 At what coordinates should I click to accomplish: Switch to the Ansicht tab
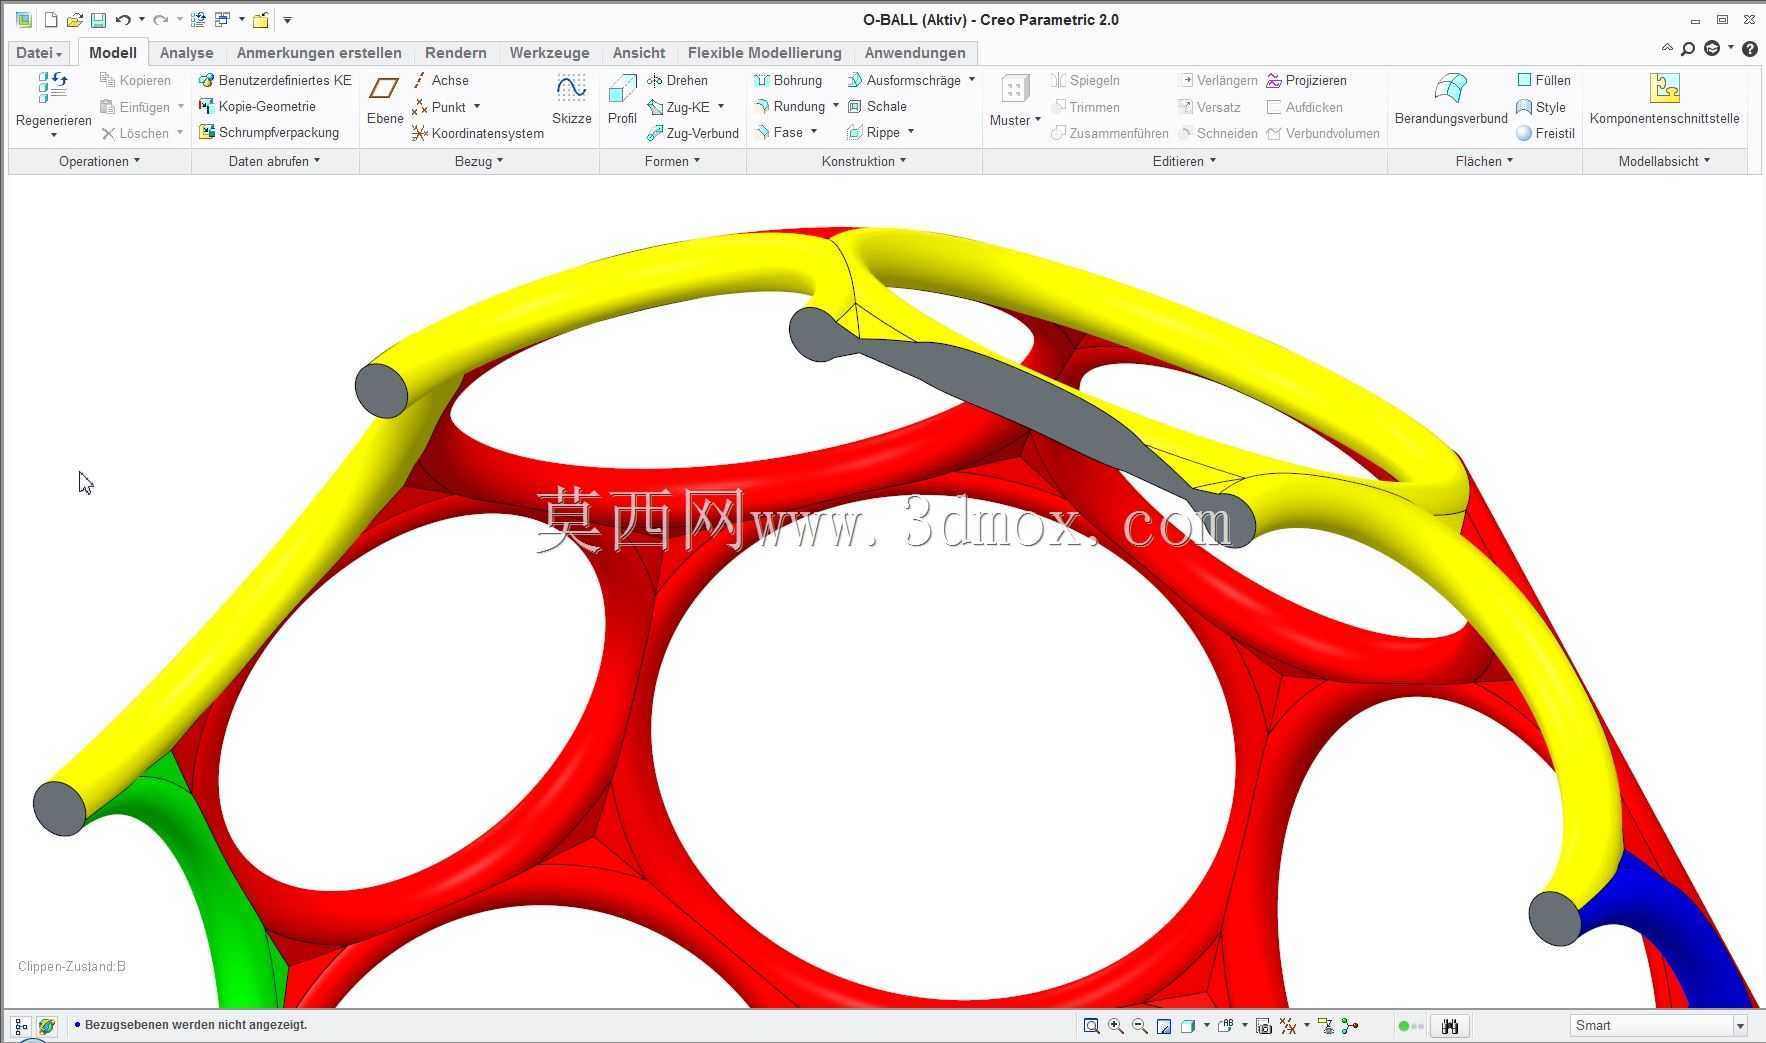coord(638,53)
